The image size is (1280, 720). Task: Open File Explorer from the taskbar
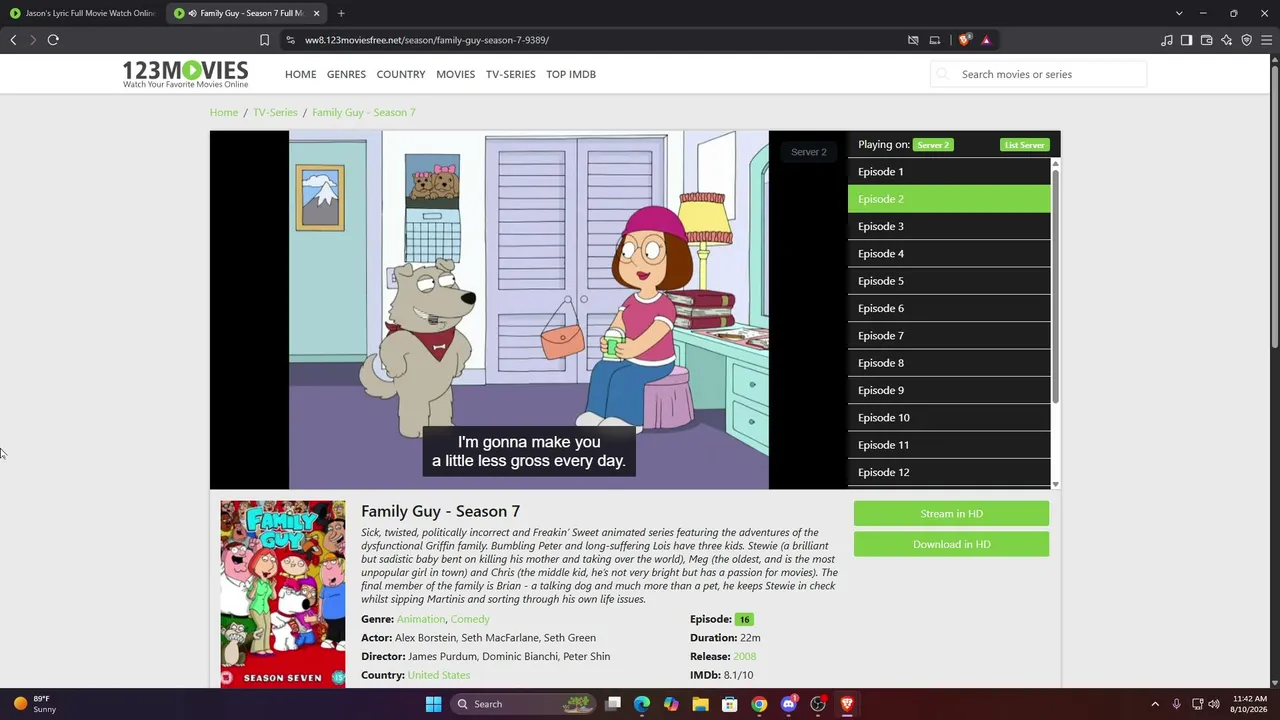700,704
